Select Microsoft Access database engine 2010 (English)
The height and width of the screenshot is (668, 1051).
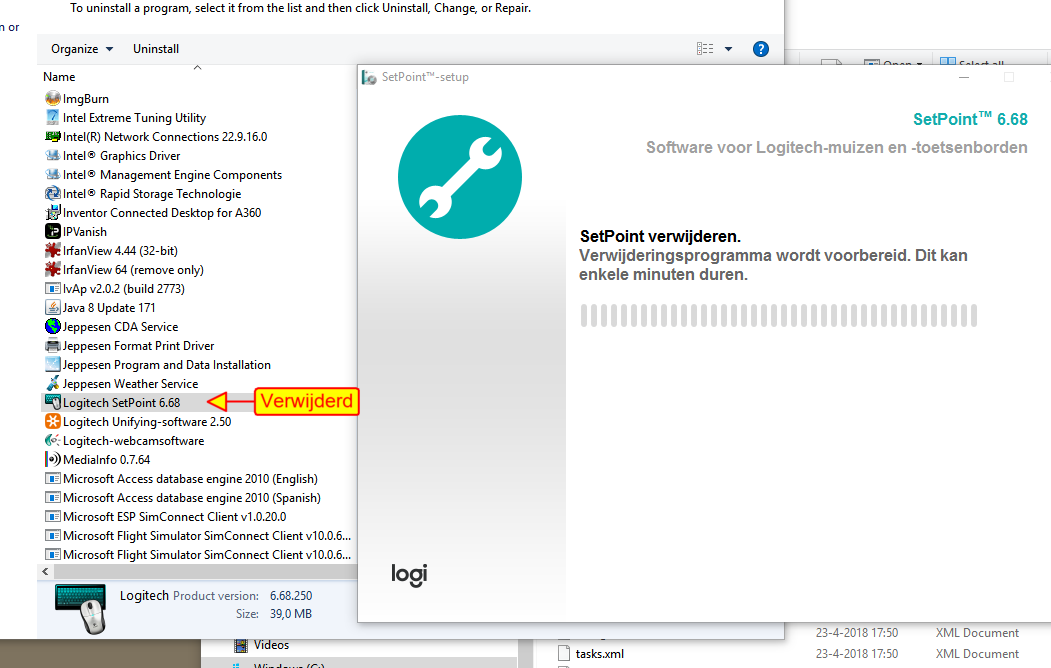190,478
